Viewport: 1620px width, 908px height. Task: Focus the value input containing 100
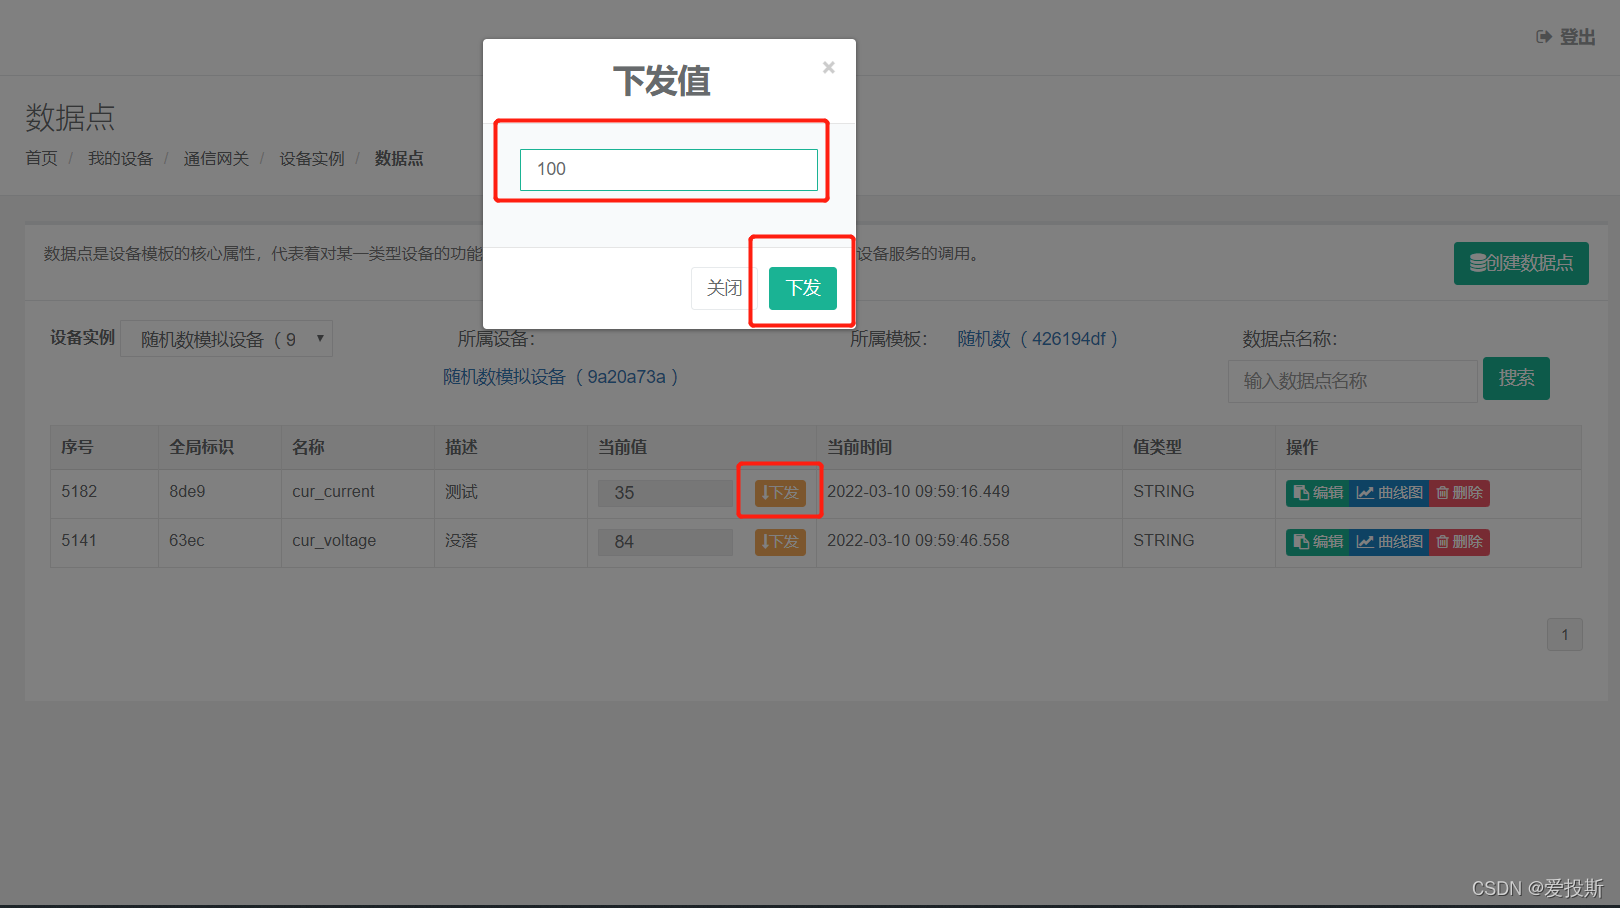click(x=668, y=169)
